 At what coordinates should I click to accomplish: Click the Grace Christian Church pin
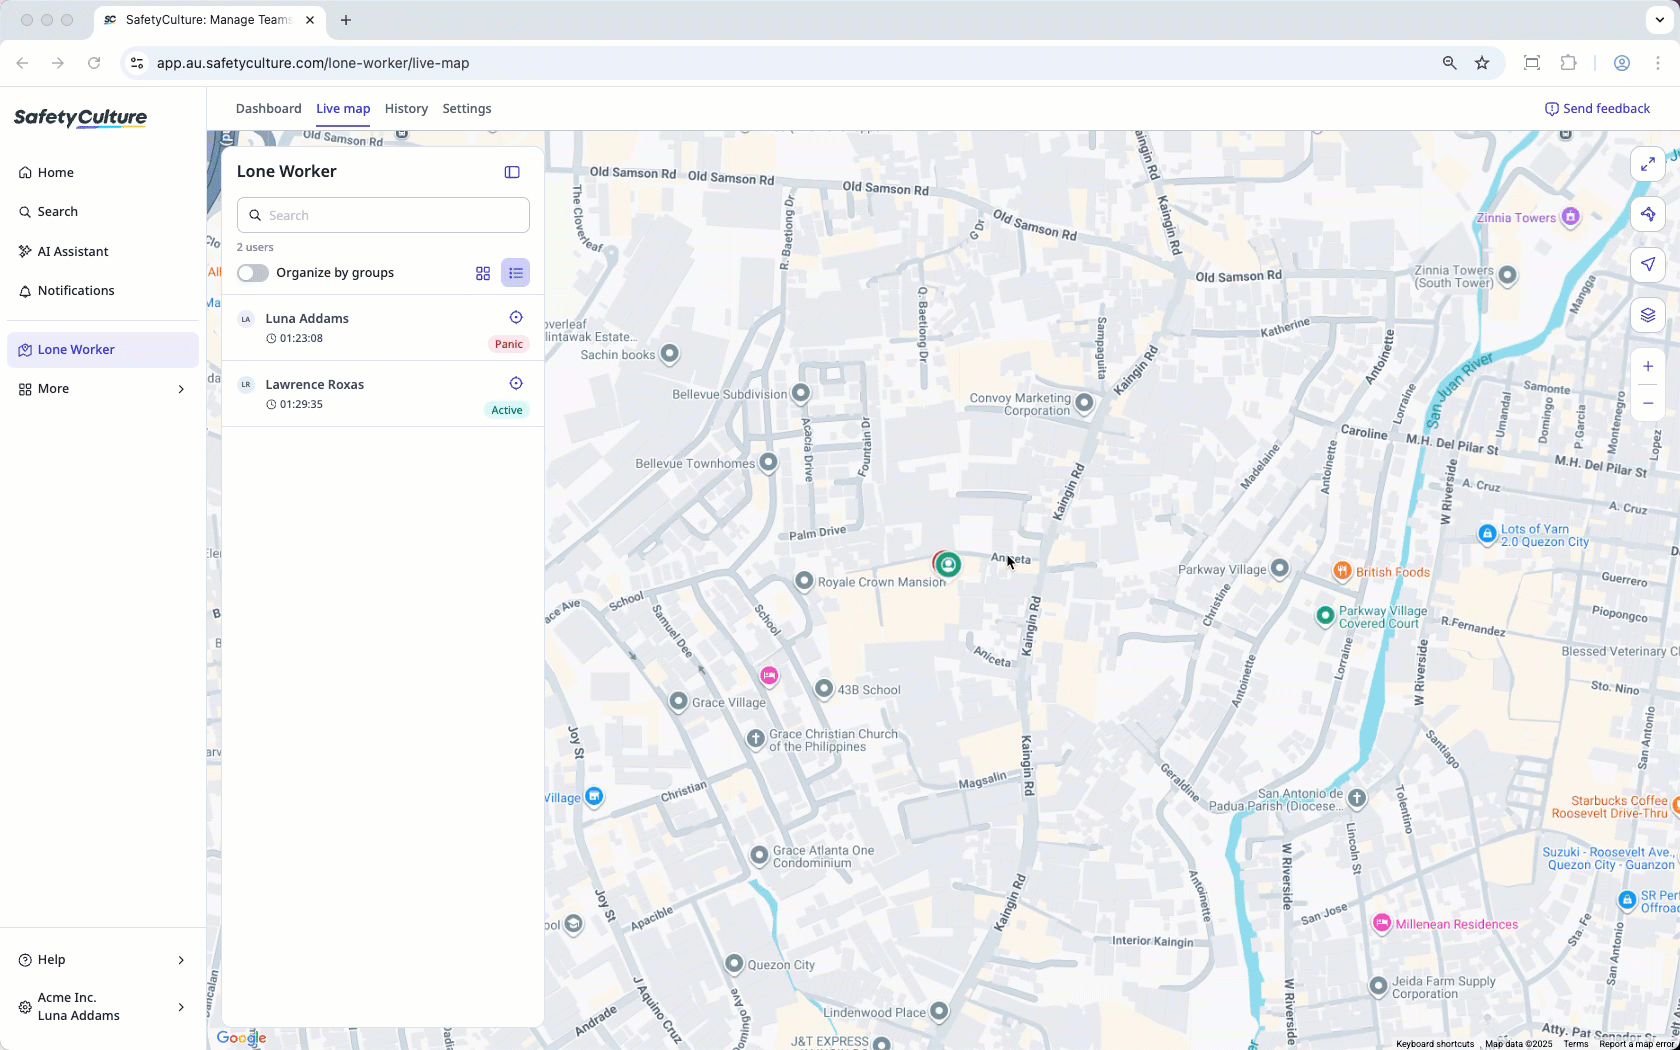[x=756, y=739]
